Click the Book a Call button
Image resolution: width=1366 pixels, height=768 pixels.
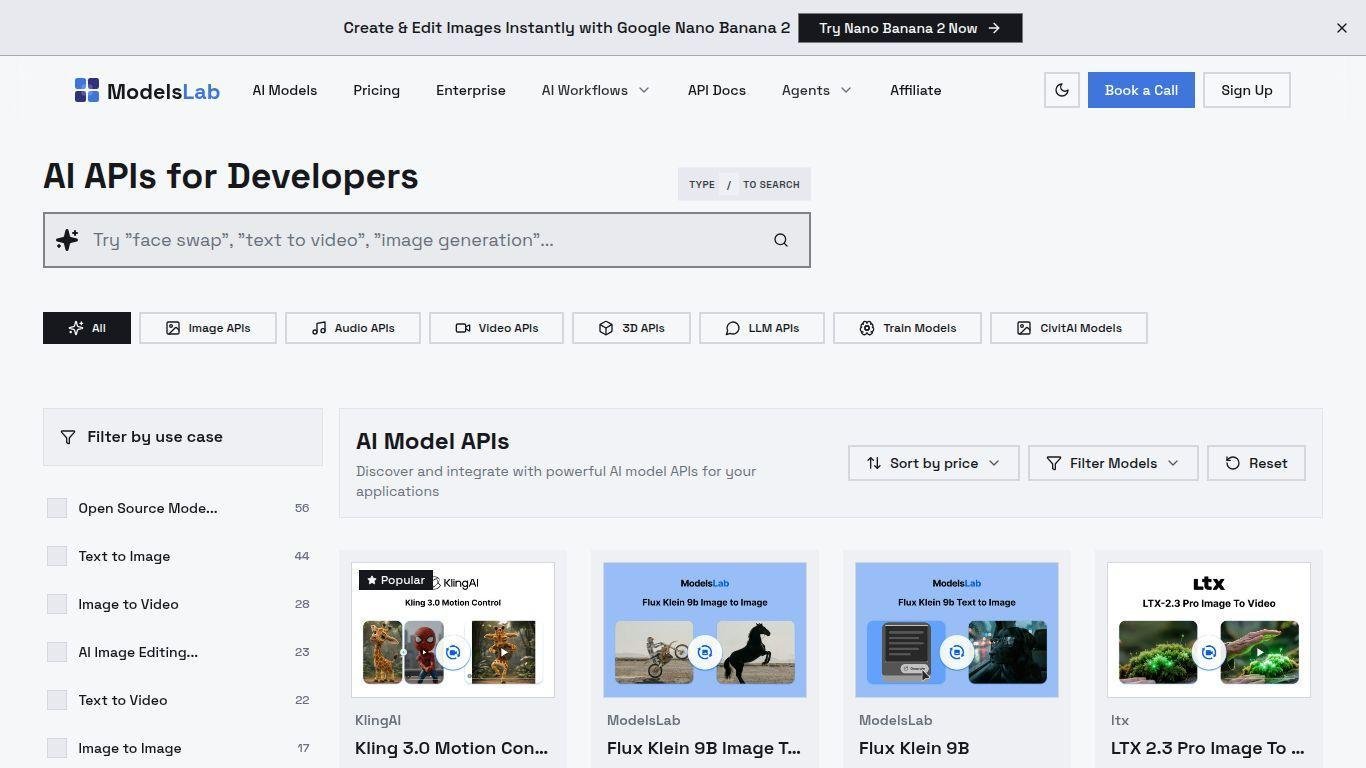pos(1140,90)
